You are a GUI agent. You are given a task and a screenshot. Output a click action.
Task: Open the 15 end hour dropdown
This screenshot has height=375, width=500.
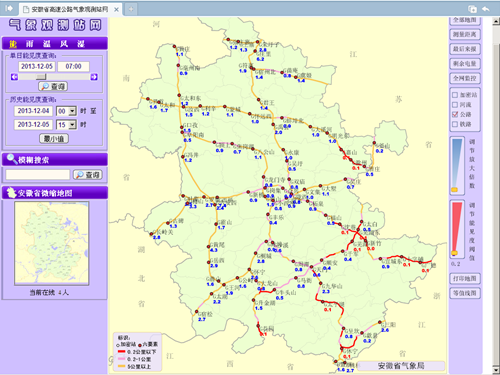click(72, 125)
